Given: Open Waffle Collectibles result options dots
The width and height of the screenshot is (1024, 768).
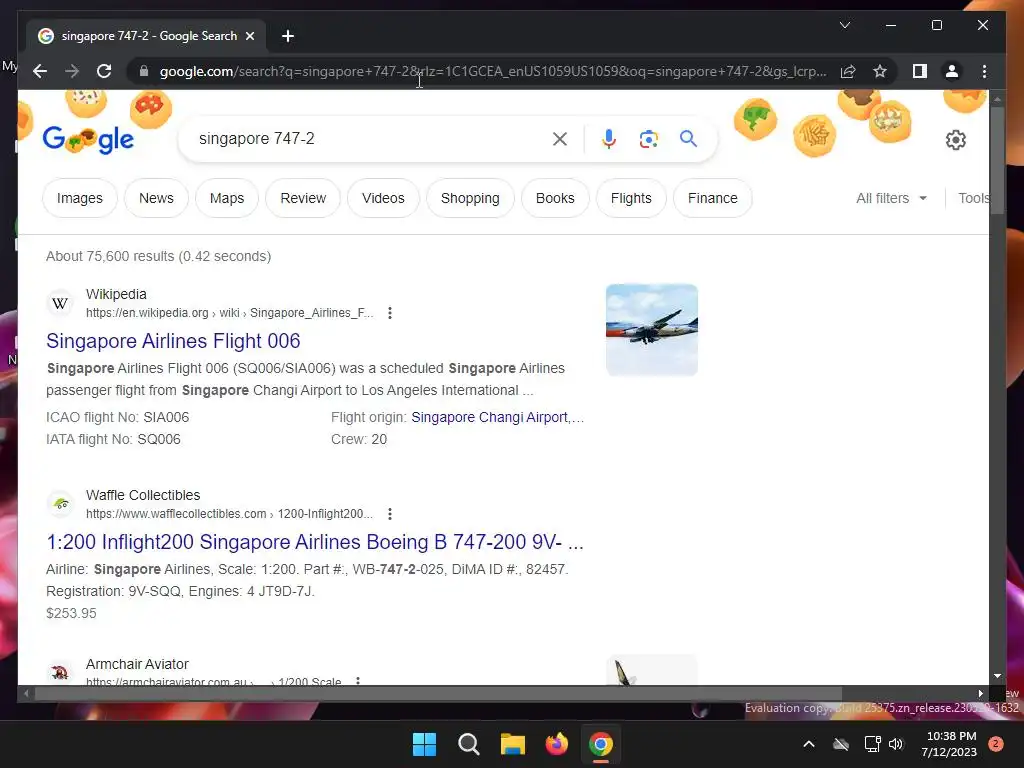Looking at the screenshot, I should point(390,514).
